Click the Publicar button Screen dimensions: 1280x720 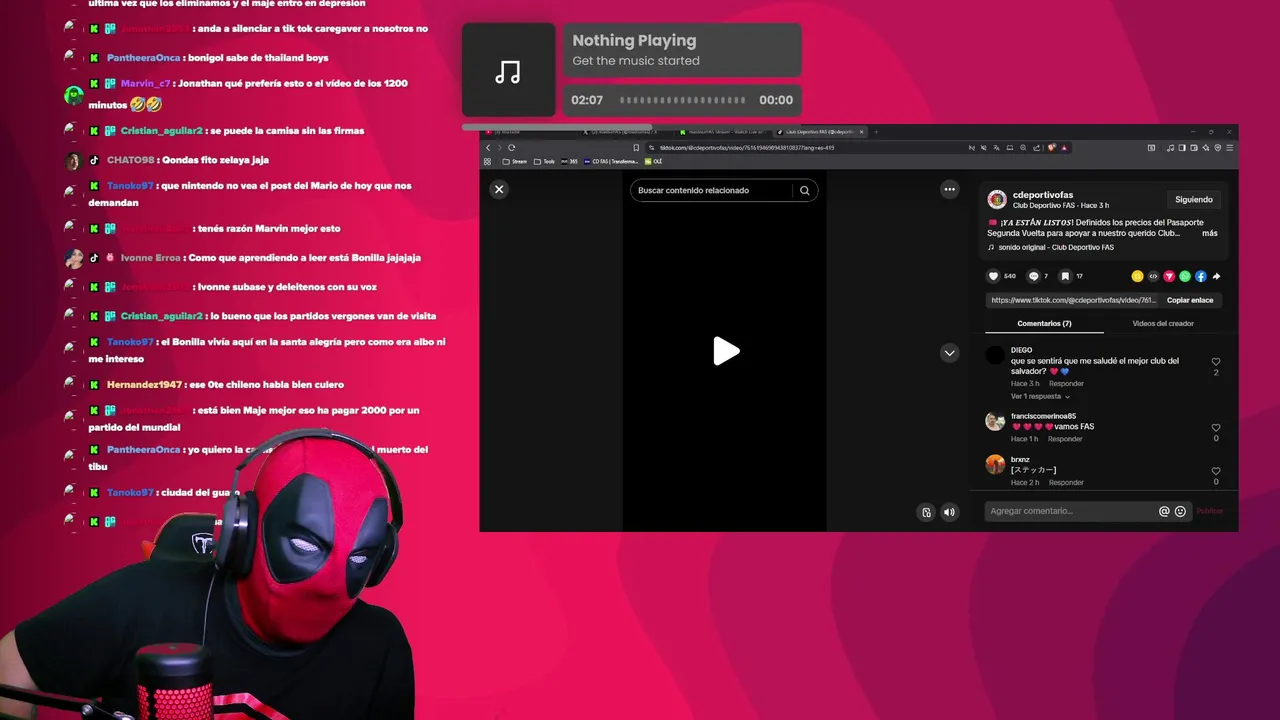coord(1209,511)
